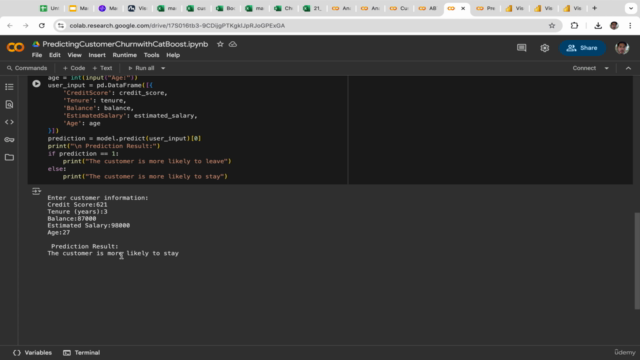
Task: Open the Colab account avatar
Action: tap(622, 48)
